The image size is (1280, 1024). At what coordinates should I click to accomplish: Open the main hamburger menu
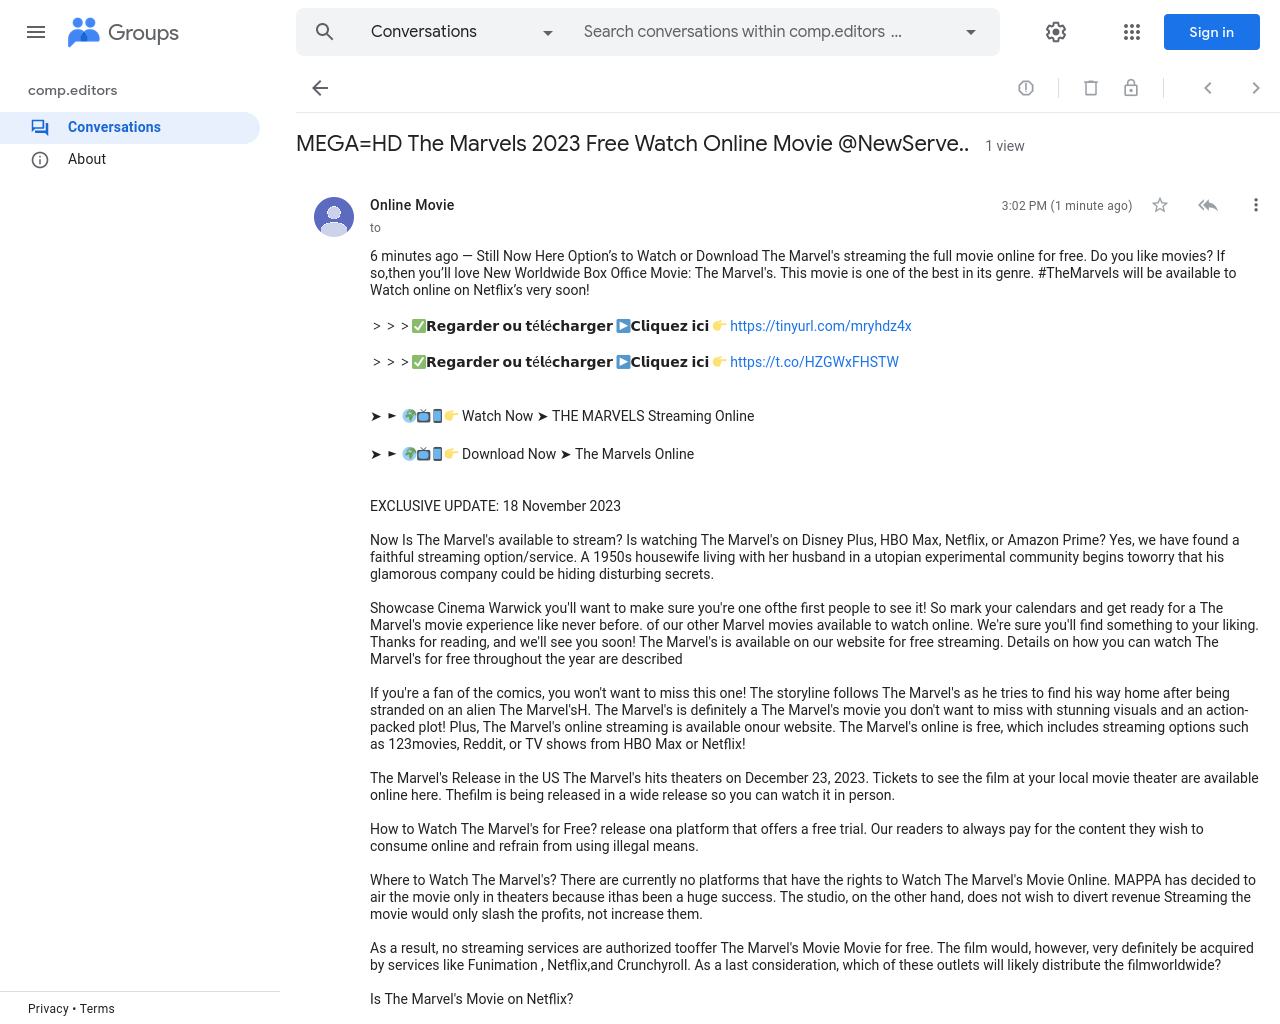[x=36, y=32]
